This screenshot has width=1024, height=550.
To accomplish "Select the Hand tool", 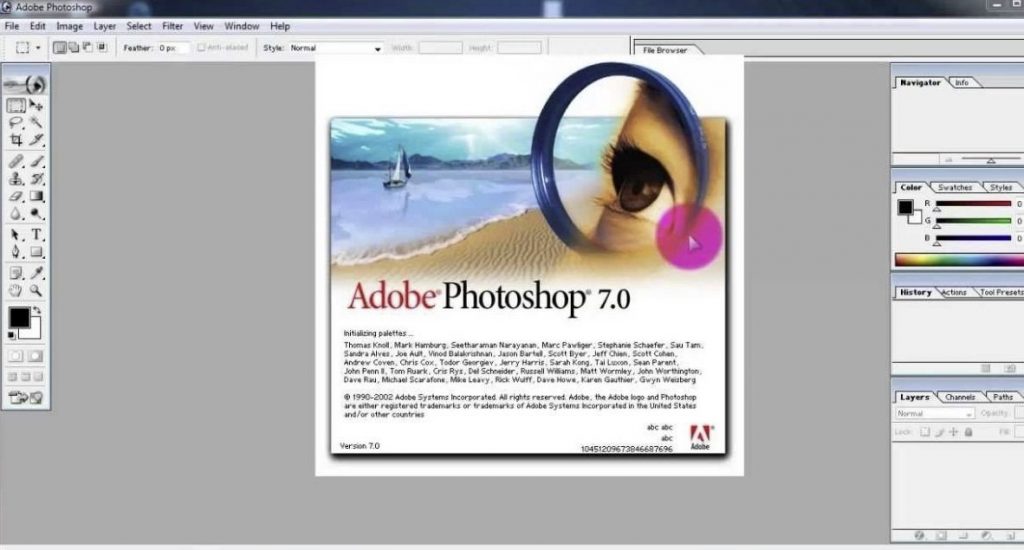I will pyautogui.click(x=16, y=291).
